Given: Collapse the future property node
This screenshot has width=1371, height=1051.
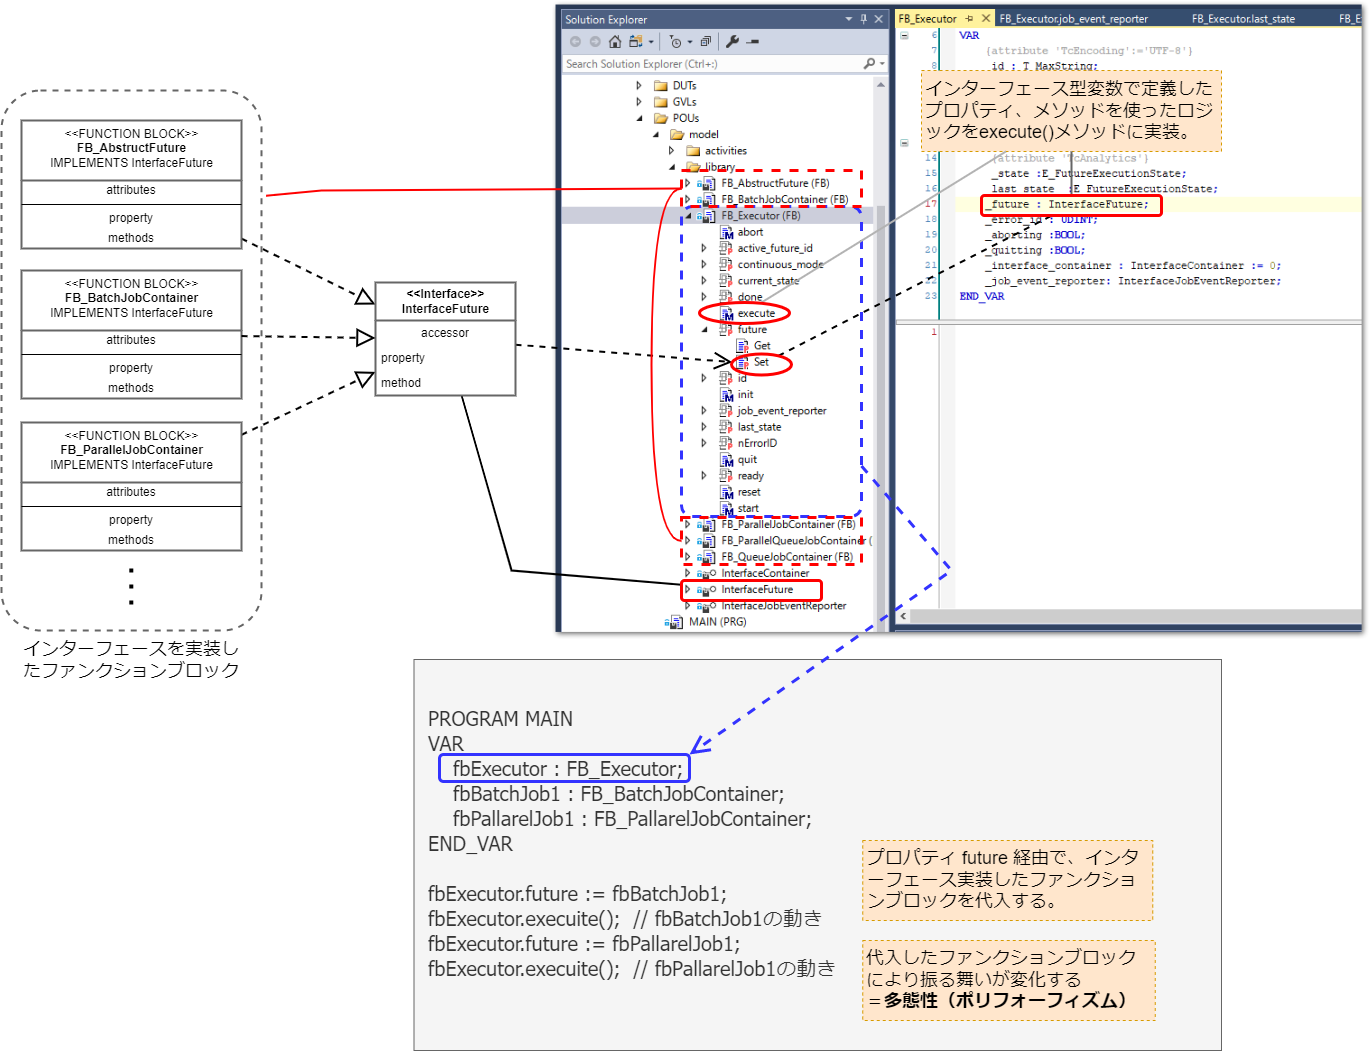Looking at the screenshot, I should tap(704, 330).
